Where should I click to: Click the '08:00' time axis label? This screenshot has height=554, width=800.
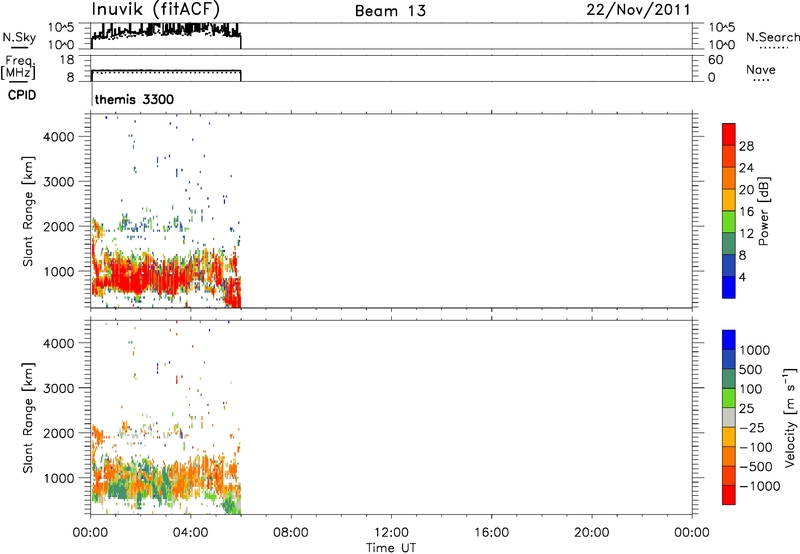click(290, 533)
